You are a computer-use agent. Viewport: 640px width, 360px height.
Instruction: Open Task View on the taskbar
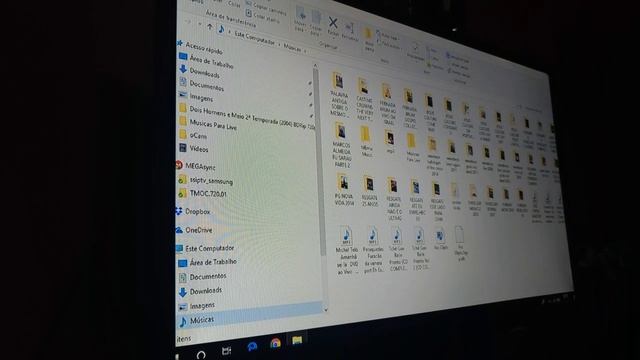point(226,351)
